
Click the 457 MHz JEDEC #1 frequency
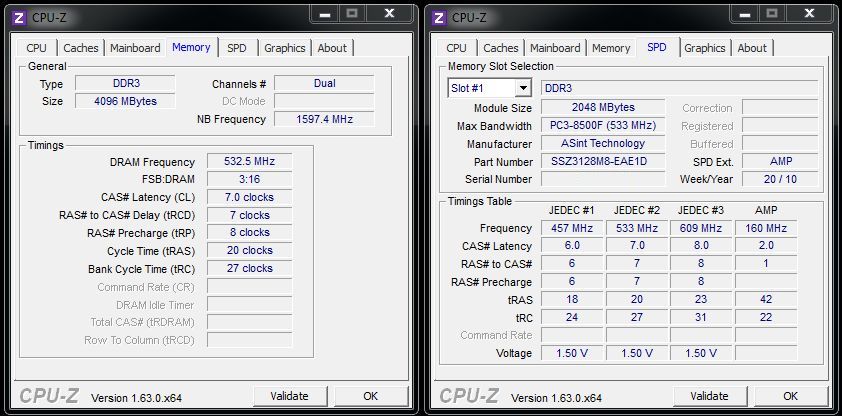point(572,228)
